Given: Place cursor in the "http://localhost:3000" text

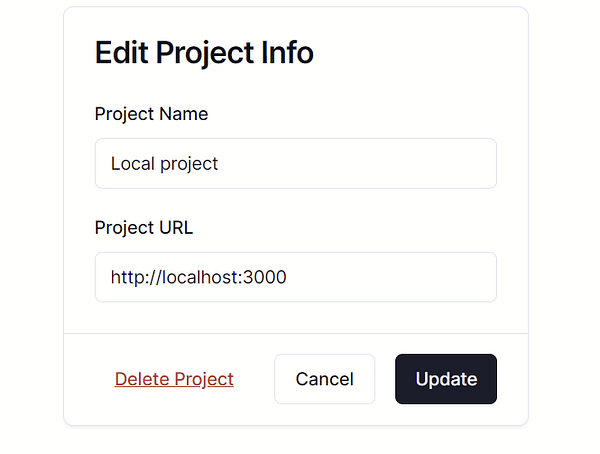Looking at the screenshot, I should [x=198, y=277].
